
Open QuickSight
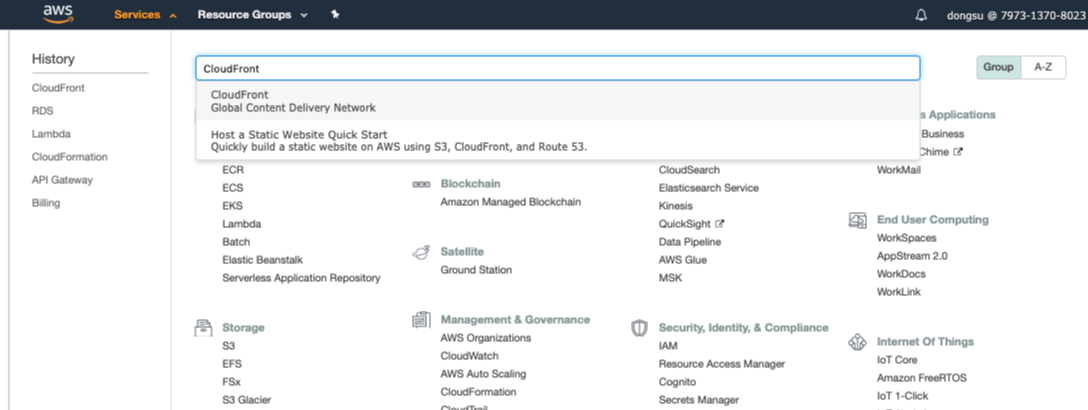[x=685, y=224]
